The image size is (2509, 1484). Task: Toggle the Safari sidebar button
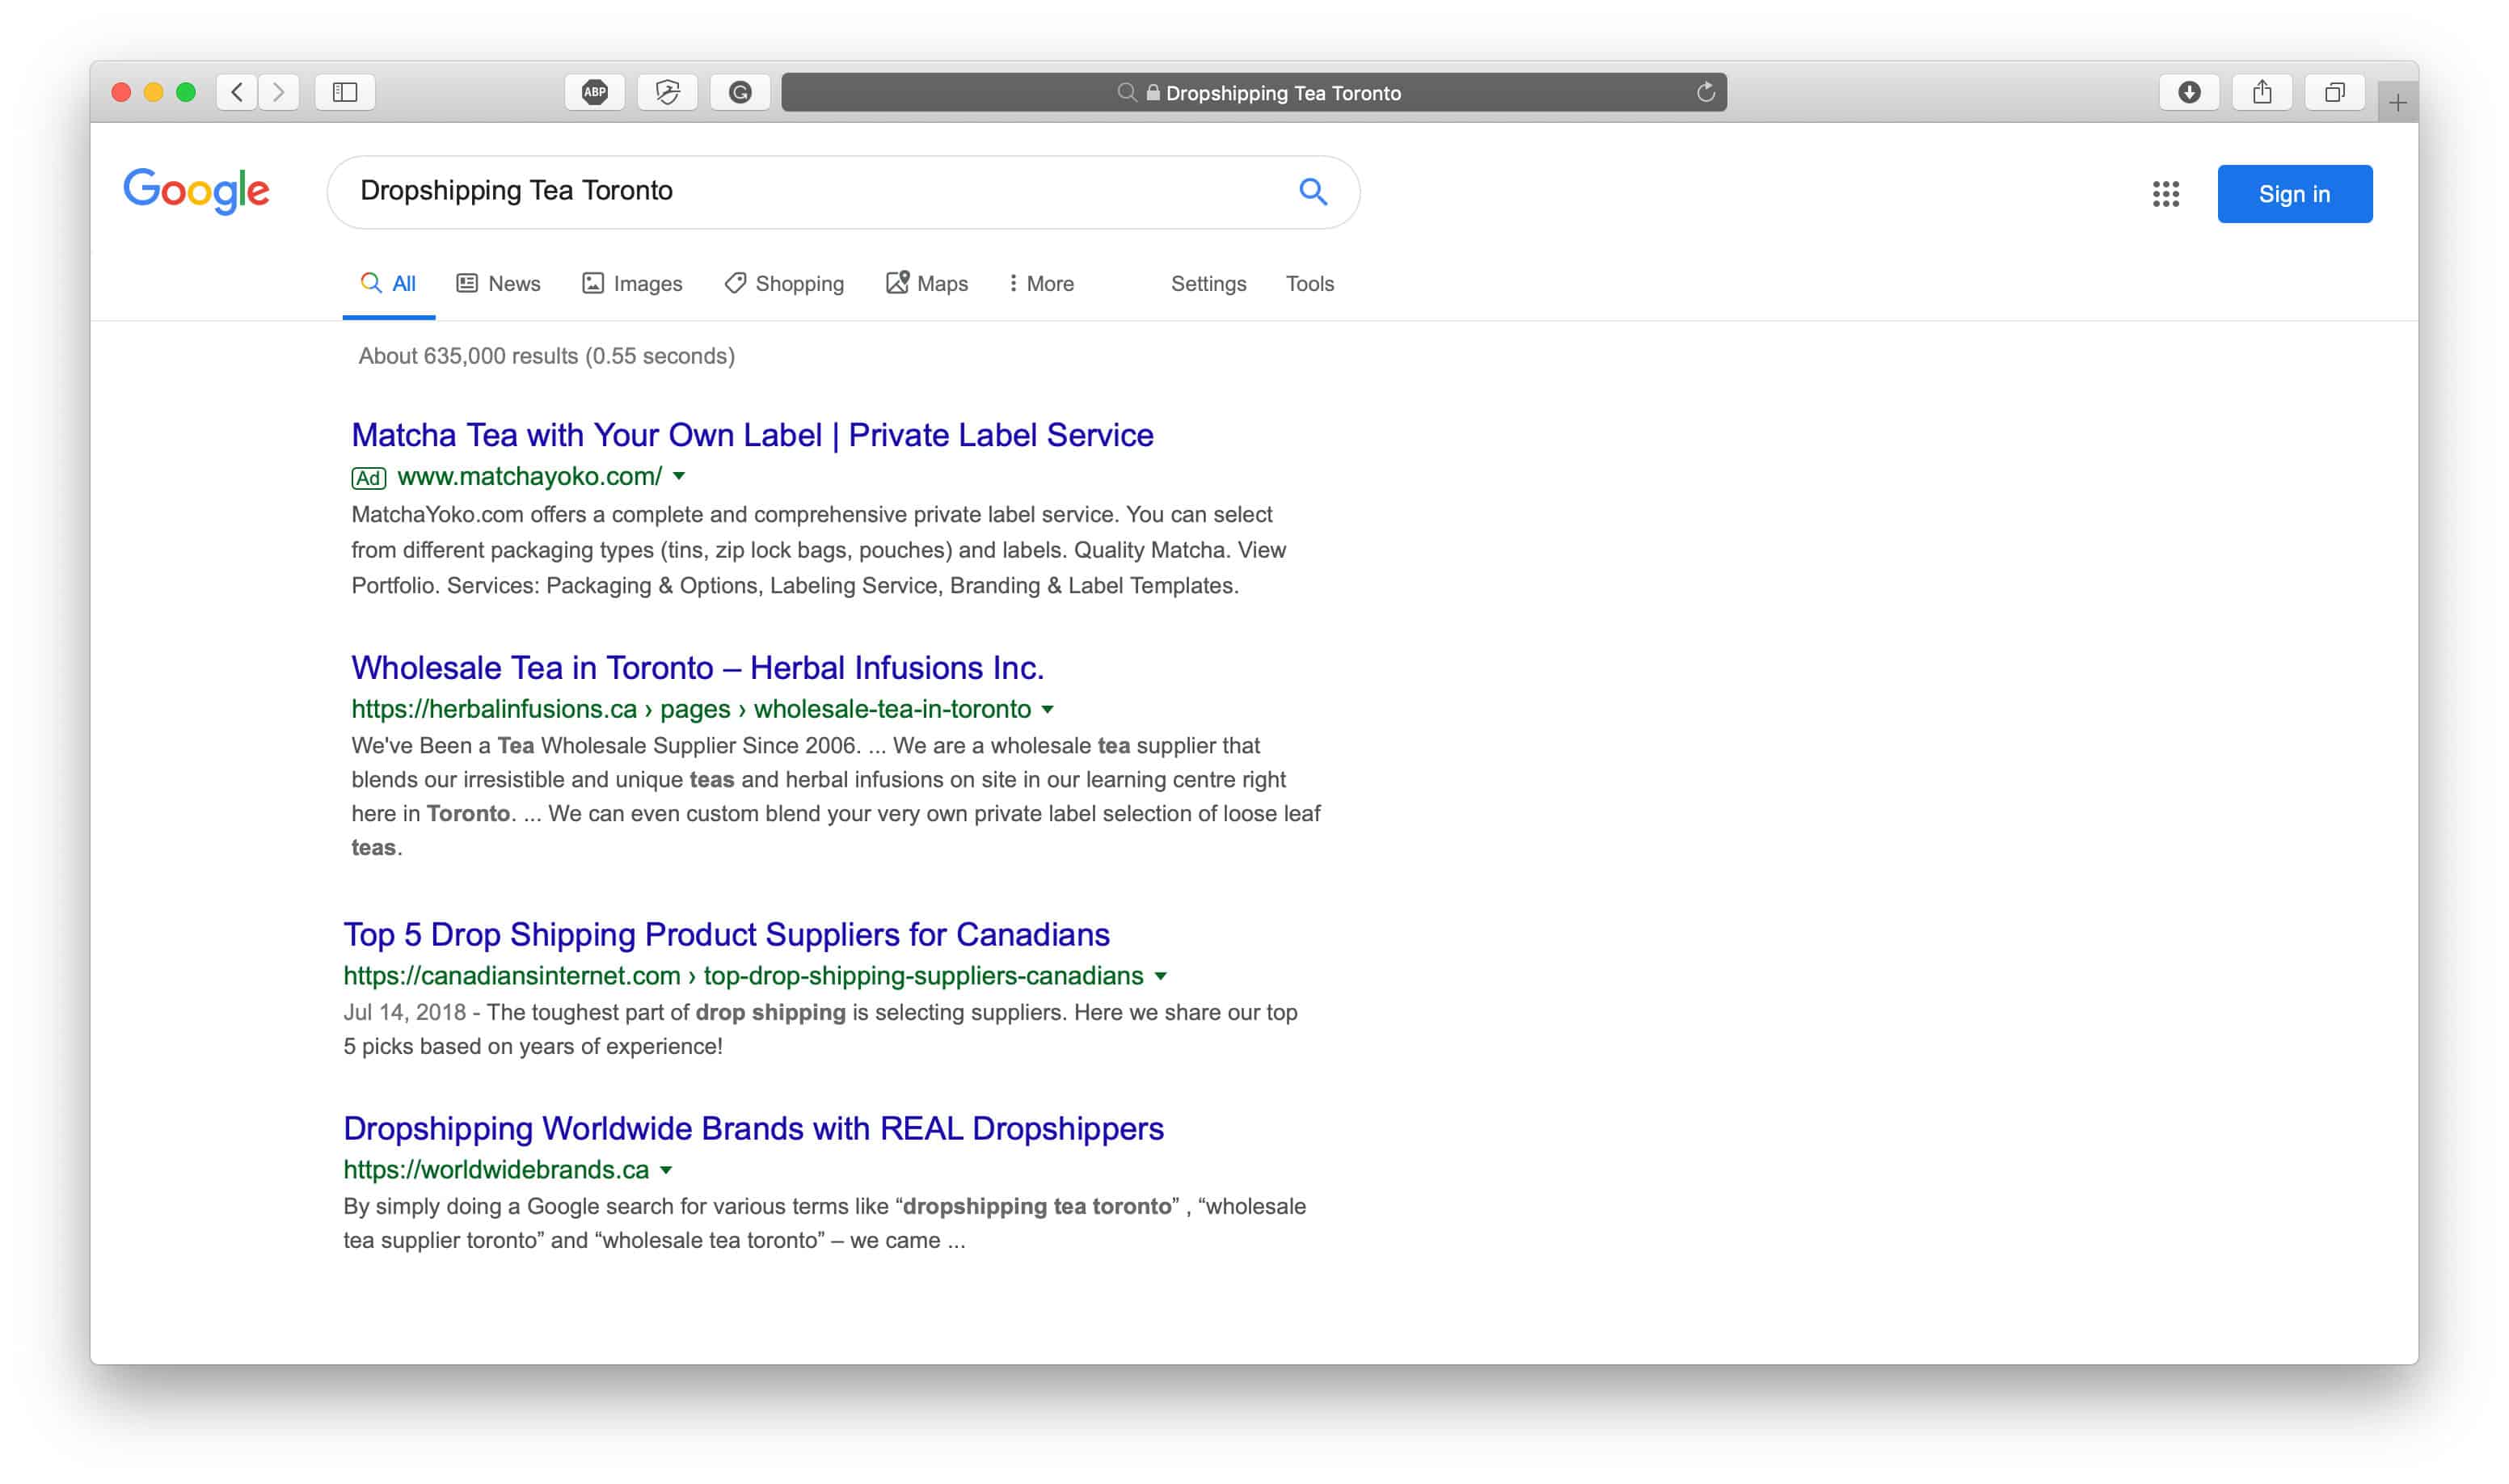coord(345,92)
